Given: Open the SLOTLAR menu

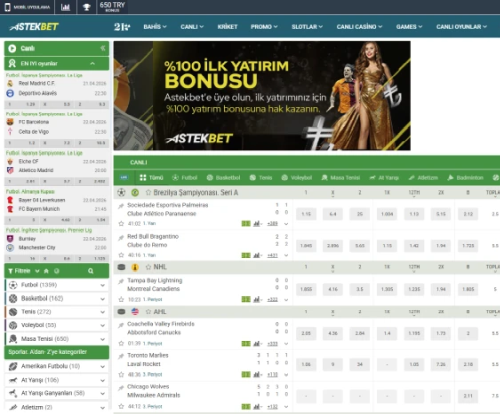Looking at the screenshot, I should click(x=307, y=27).
